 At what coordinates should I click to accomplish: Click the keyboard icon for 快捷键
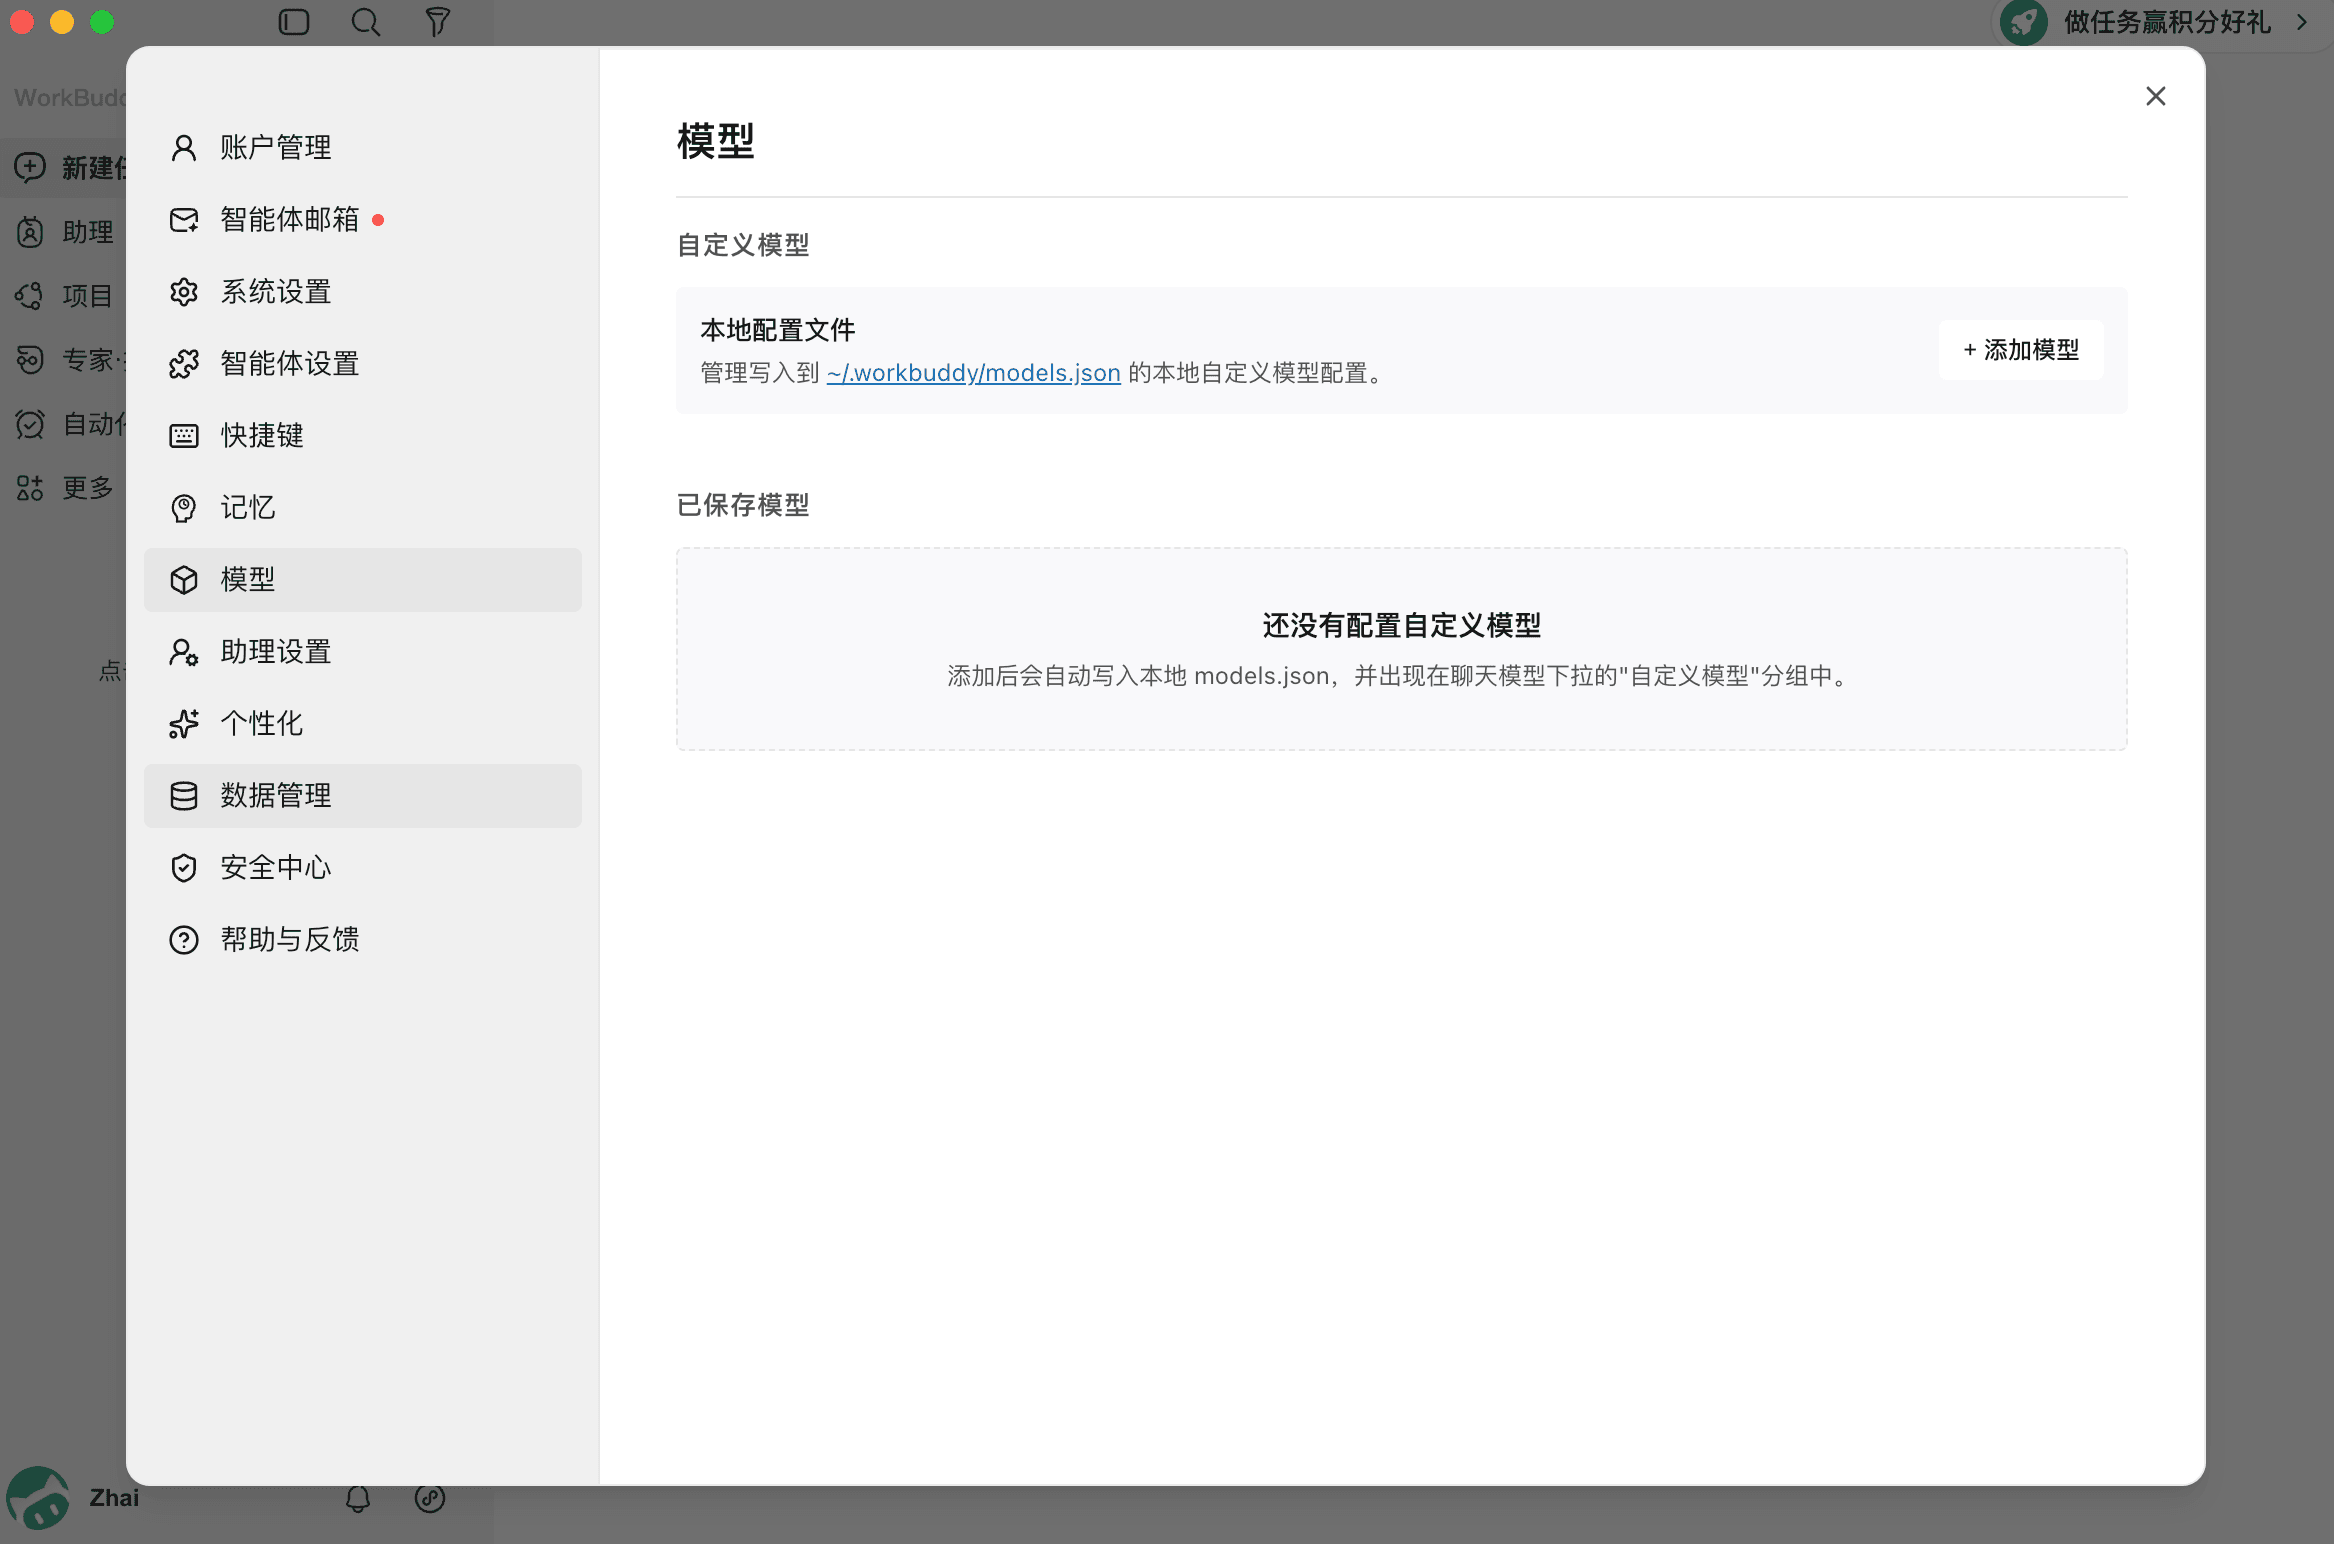(184, 435)
